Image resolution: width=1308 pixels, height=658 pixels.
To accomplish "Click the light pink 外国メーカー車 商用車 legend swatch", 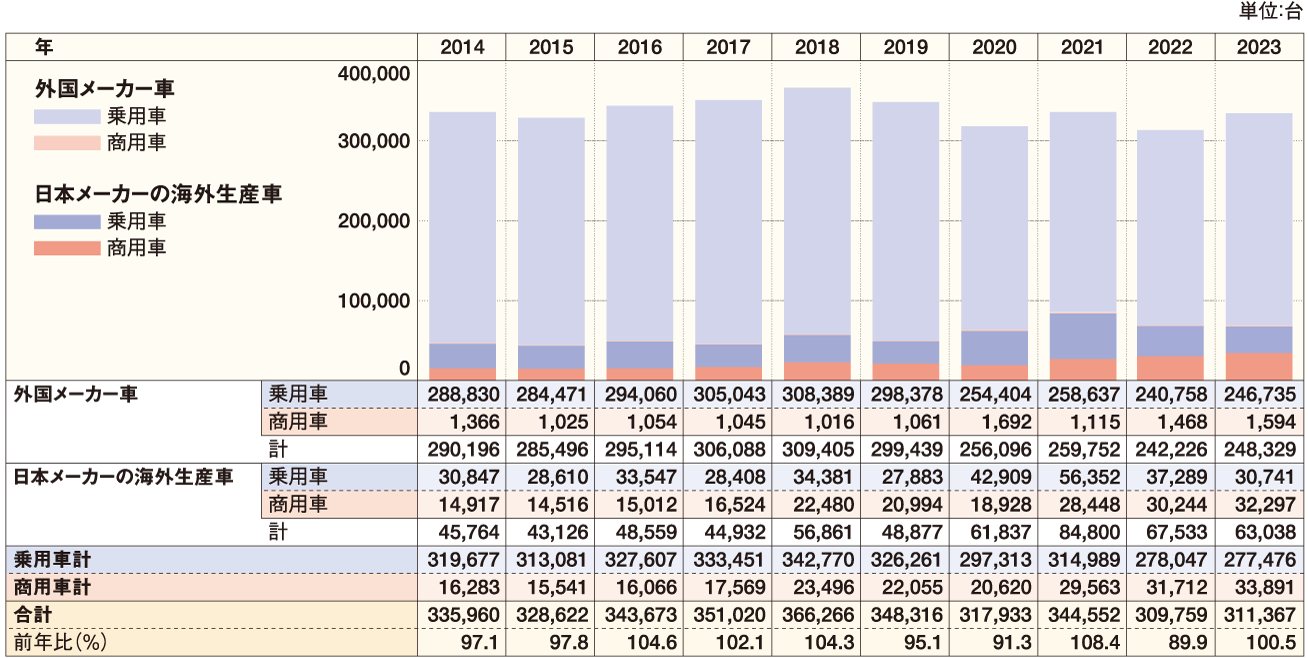I will coord(67,143).
